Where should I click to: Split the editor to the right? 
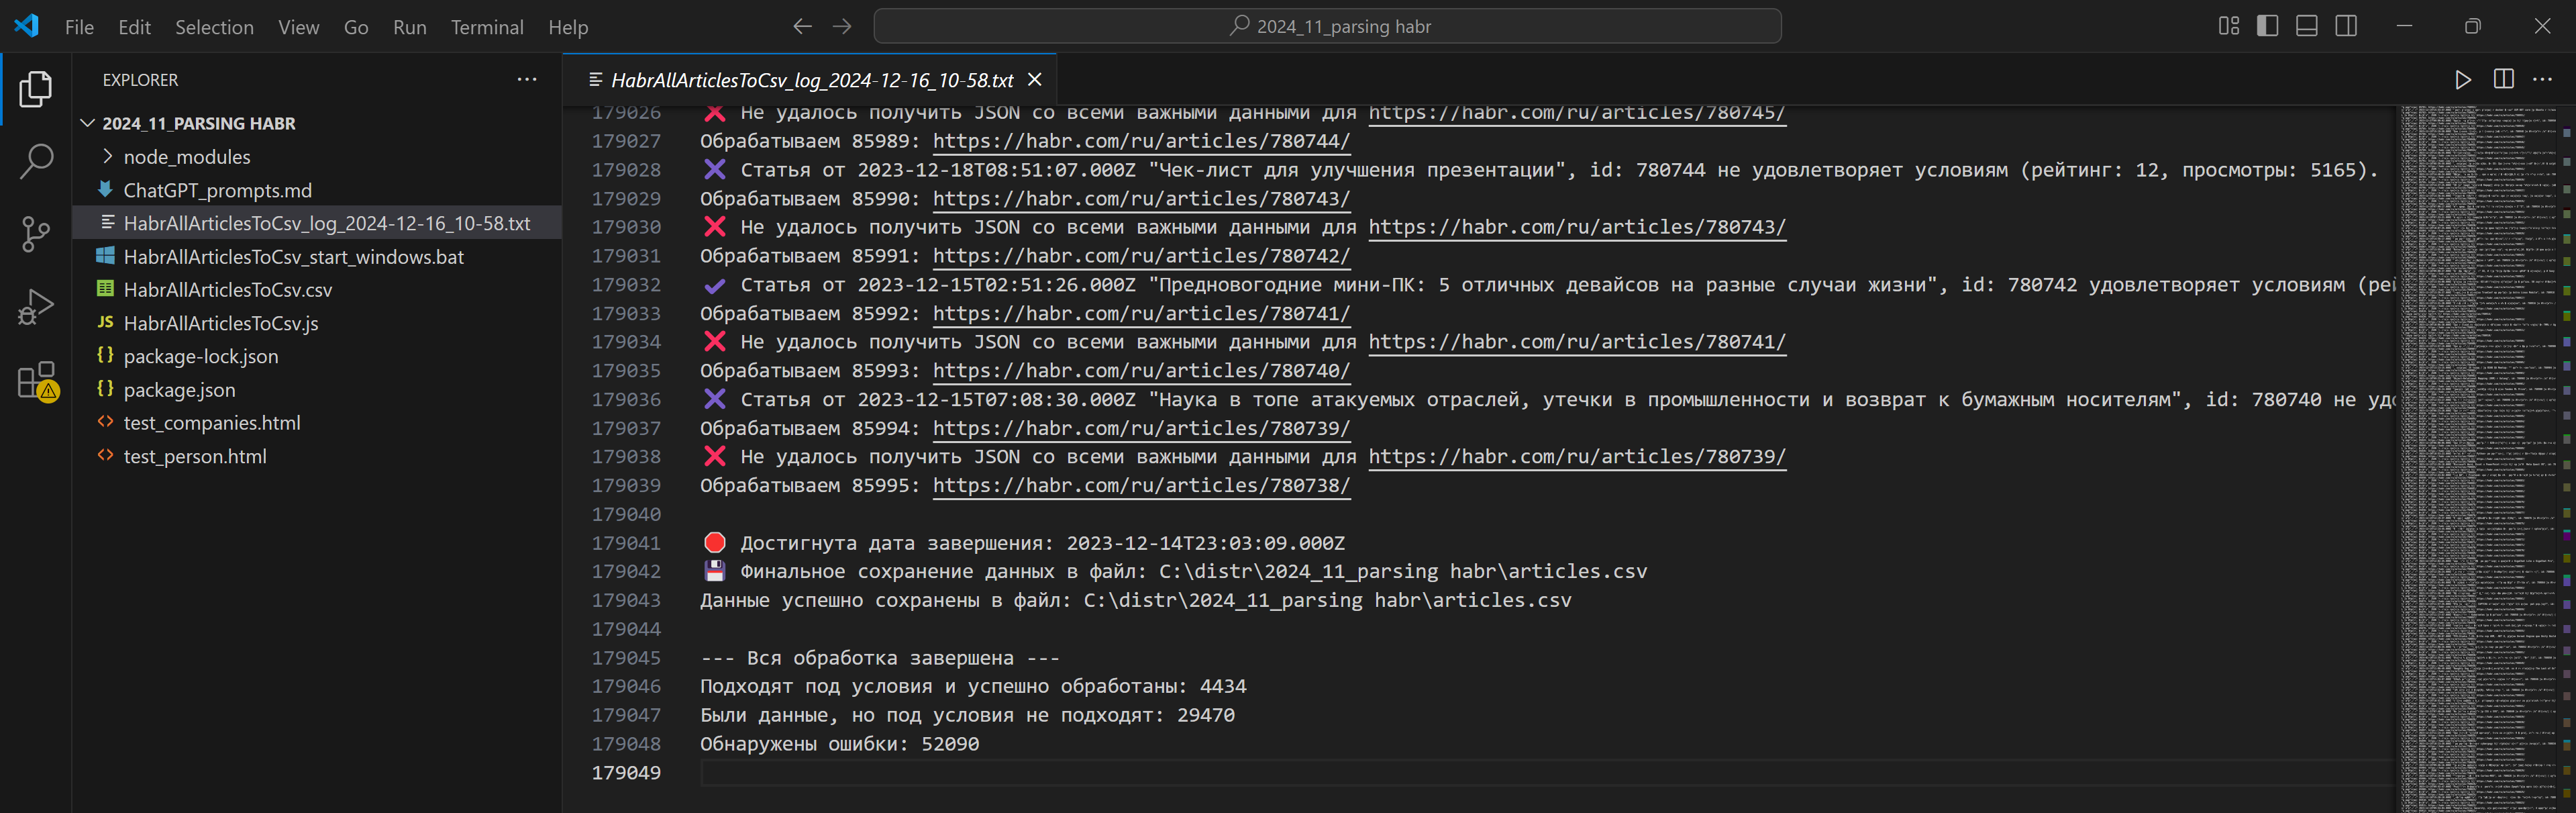tap(2503, 80)
